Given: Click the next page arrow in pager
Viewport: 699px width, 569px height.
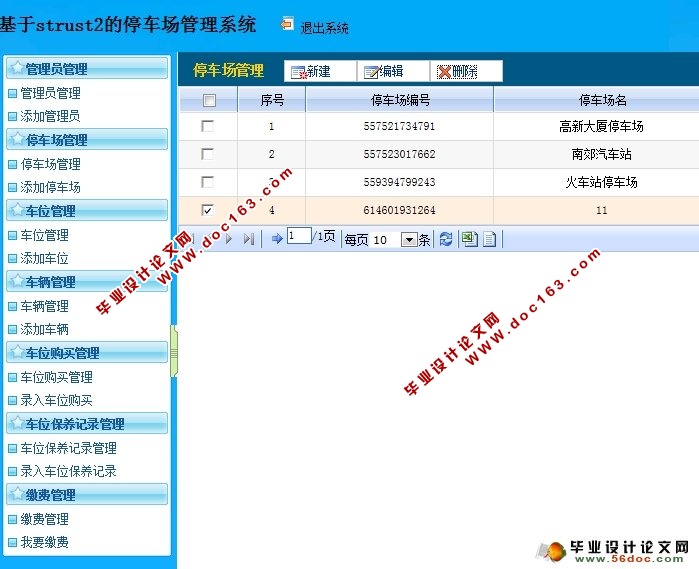Looking at the screenshot, I should click(x=229, y=239).
